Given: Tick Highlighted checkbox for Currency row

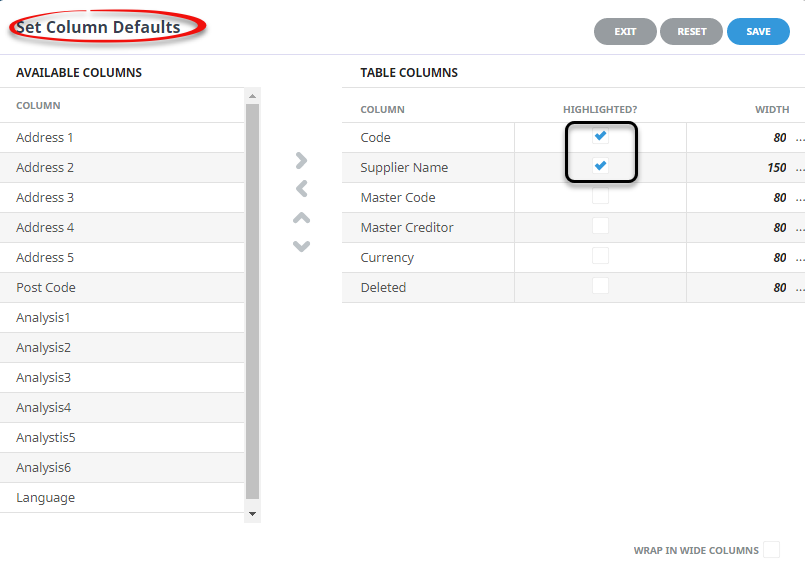Looking at the screenshot, I should (600, 257).
